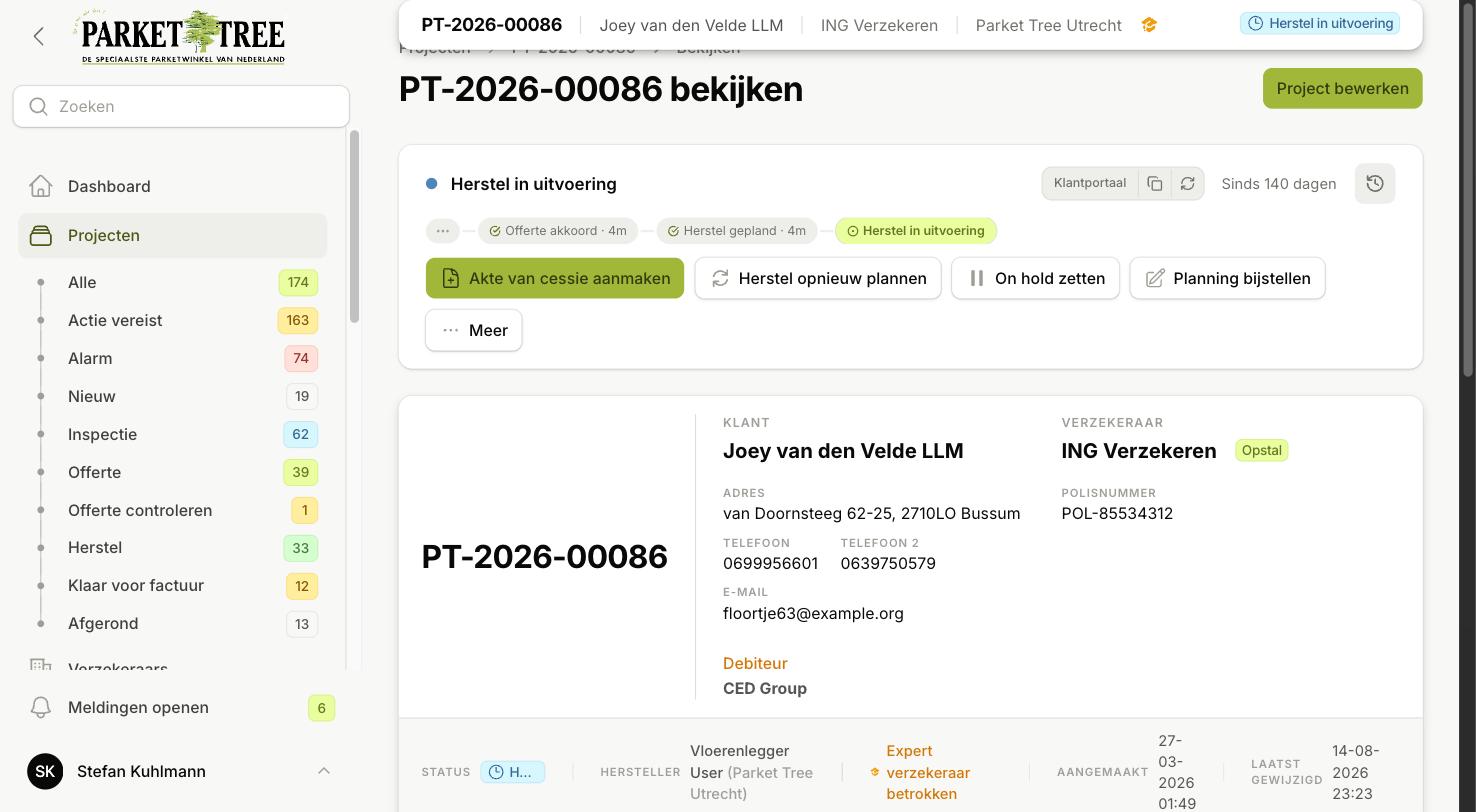Image resolution: width=1476 pixels, height=812 pixels.
Task: Click the Project bewerken button
Action: coord(1342,88)
